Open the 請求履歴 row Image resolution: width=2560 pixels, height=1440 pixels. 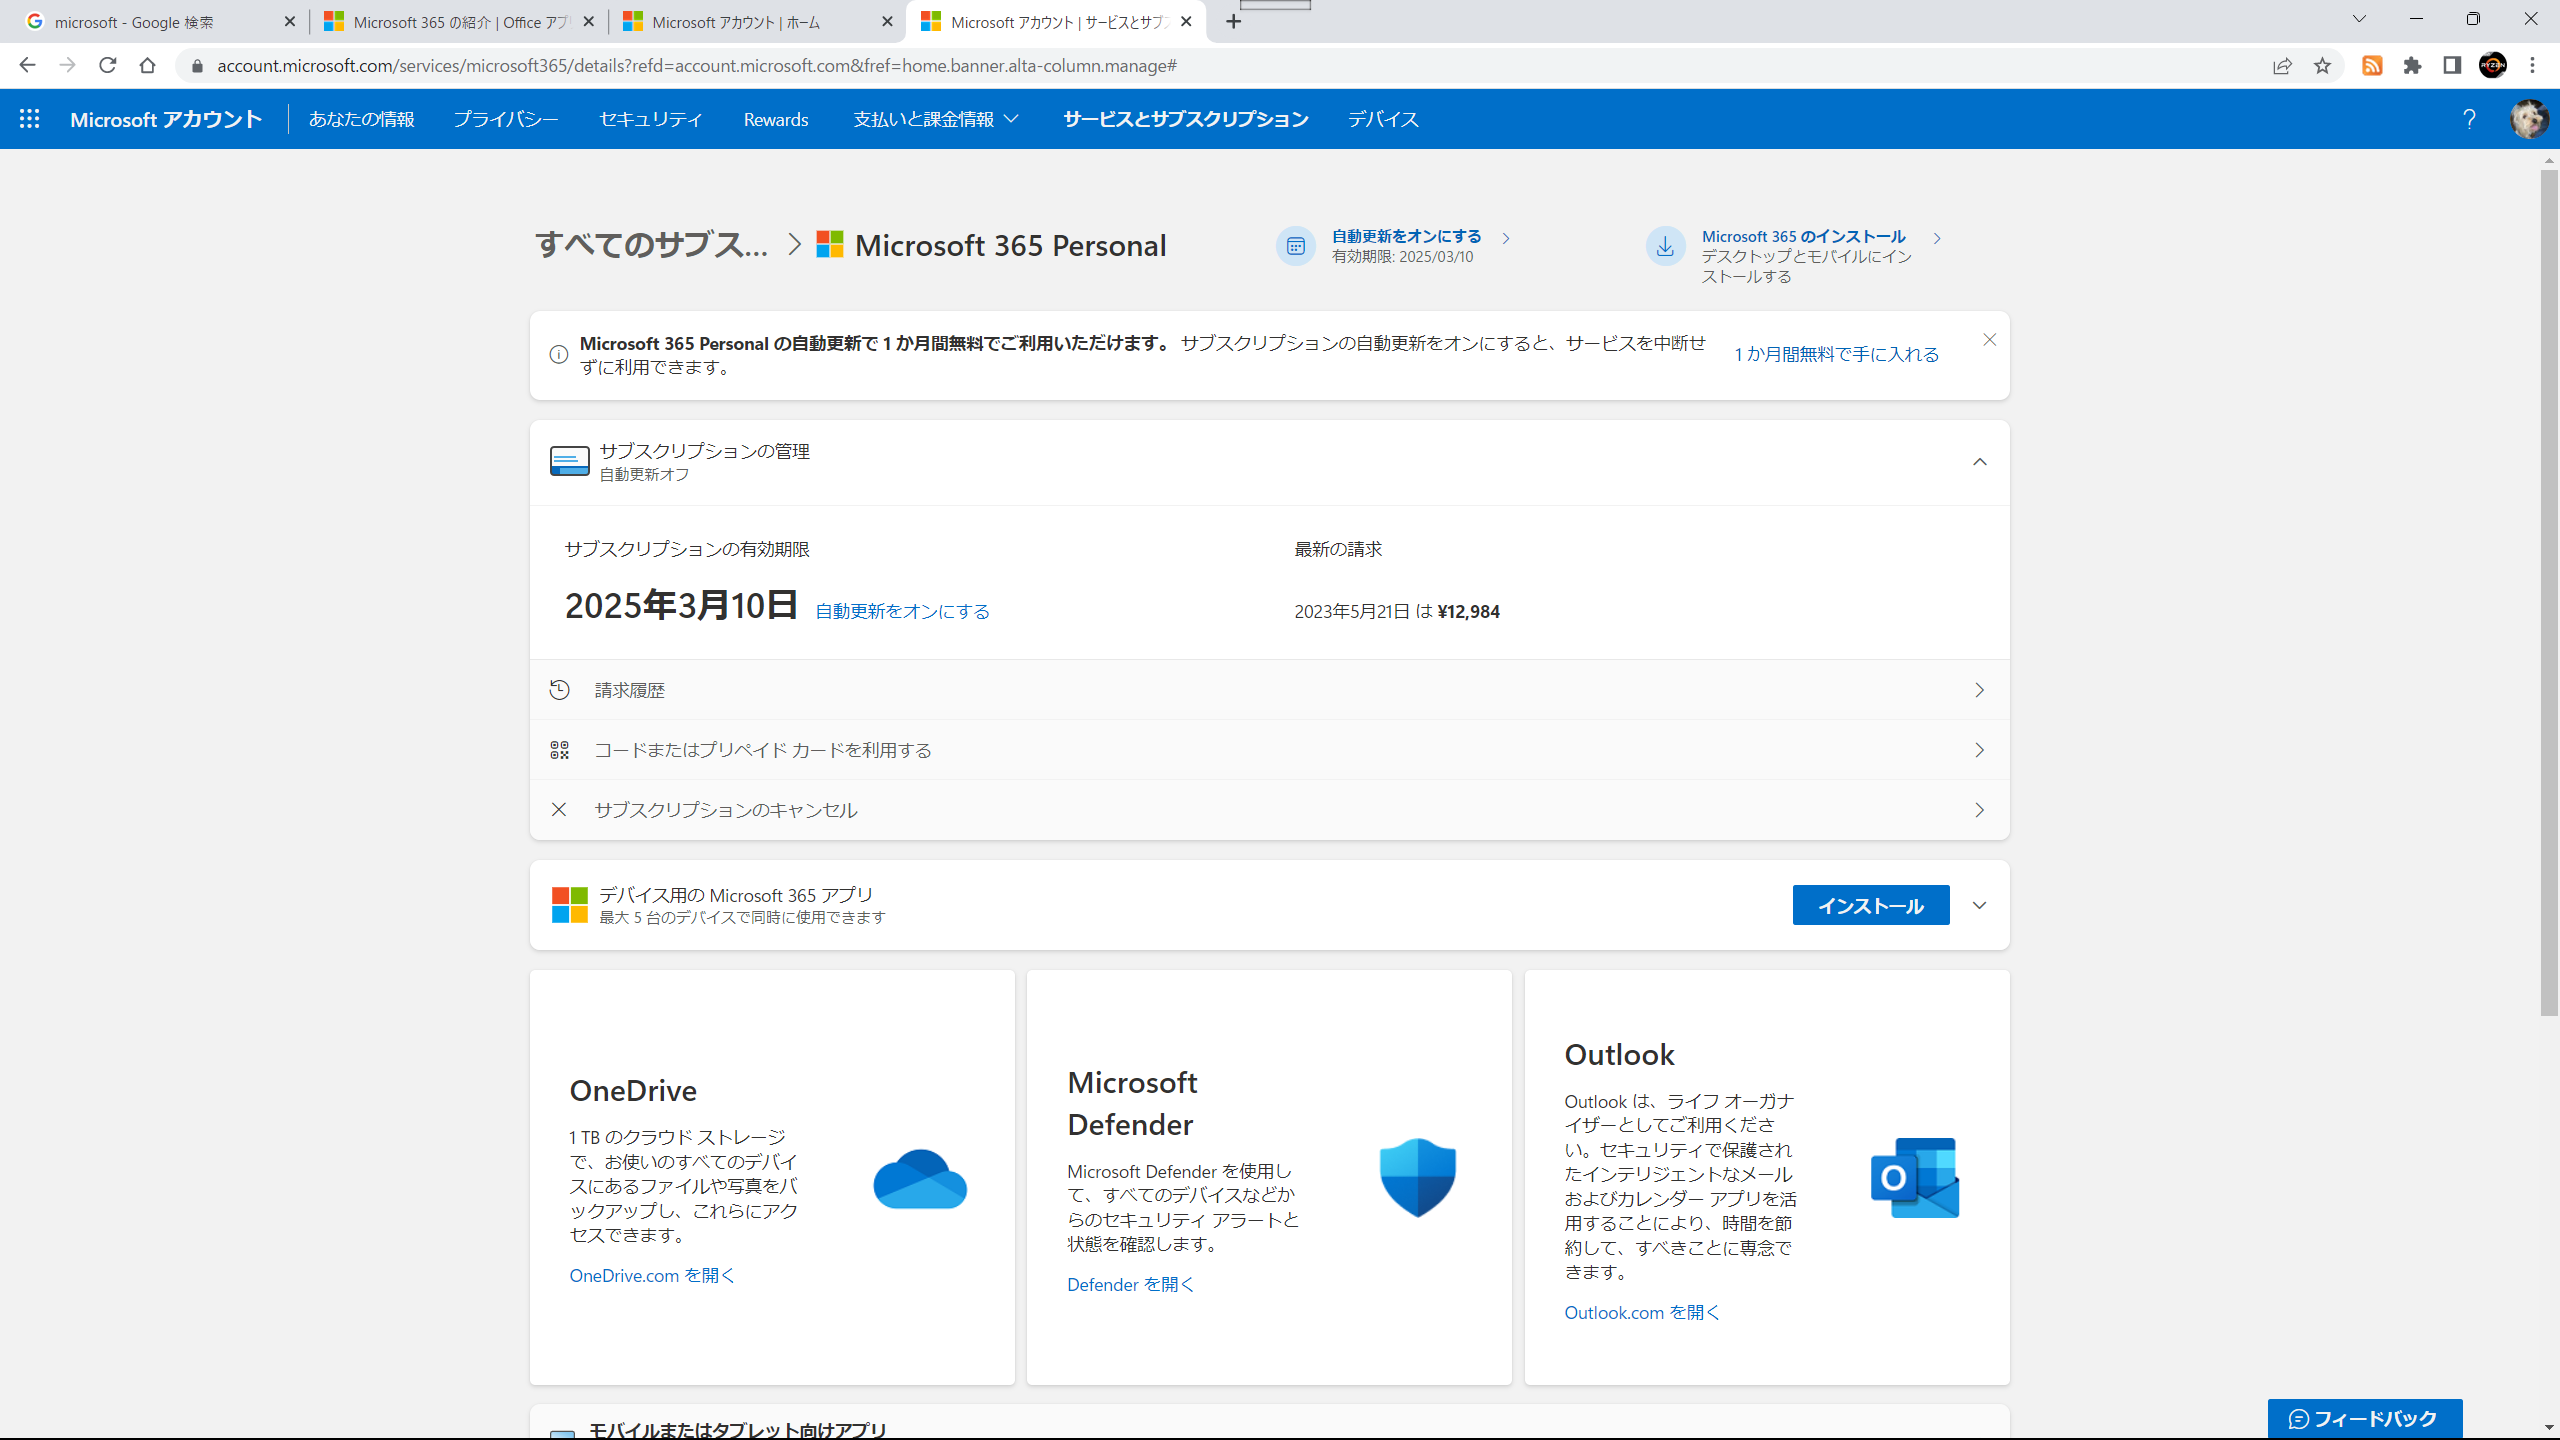coord(1269,690)
